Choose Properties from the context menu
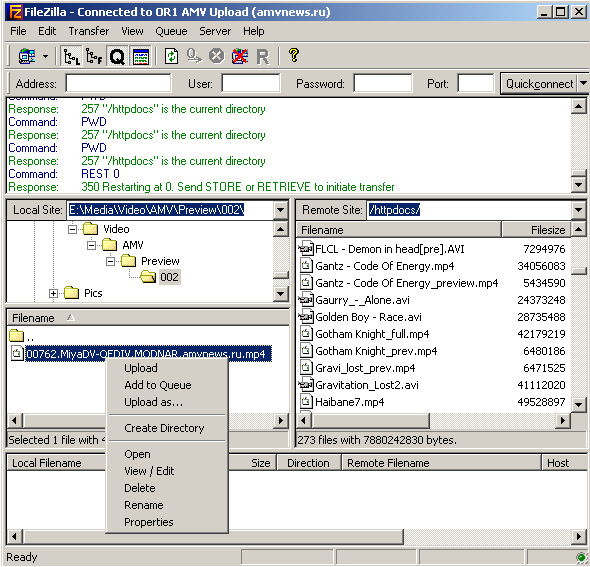Image resolution: width=590 pixels, height=567 pixels. point(149,522)
